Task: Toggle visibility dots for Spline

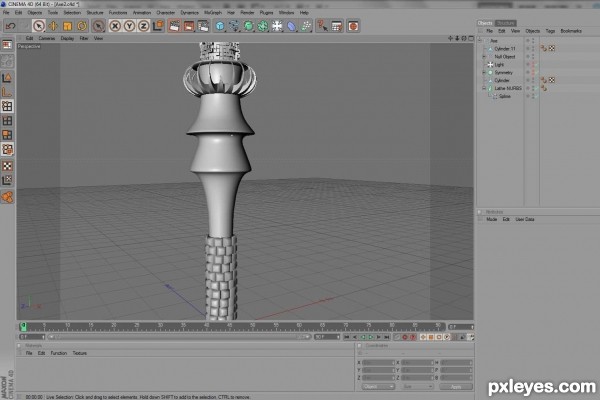Action: [x=533, y=96]
